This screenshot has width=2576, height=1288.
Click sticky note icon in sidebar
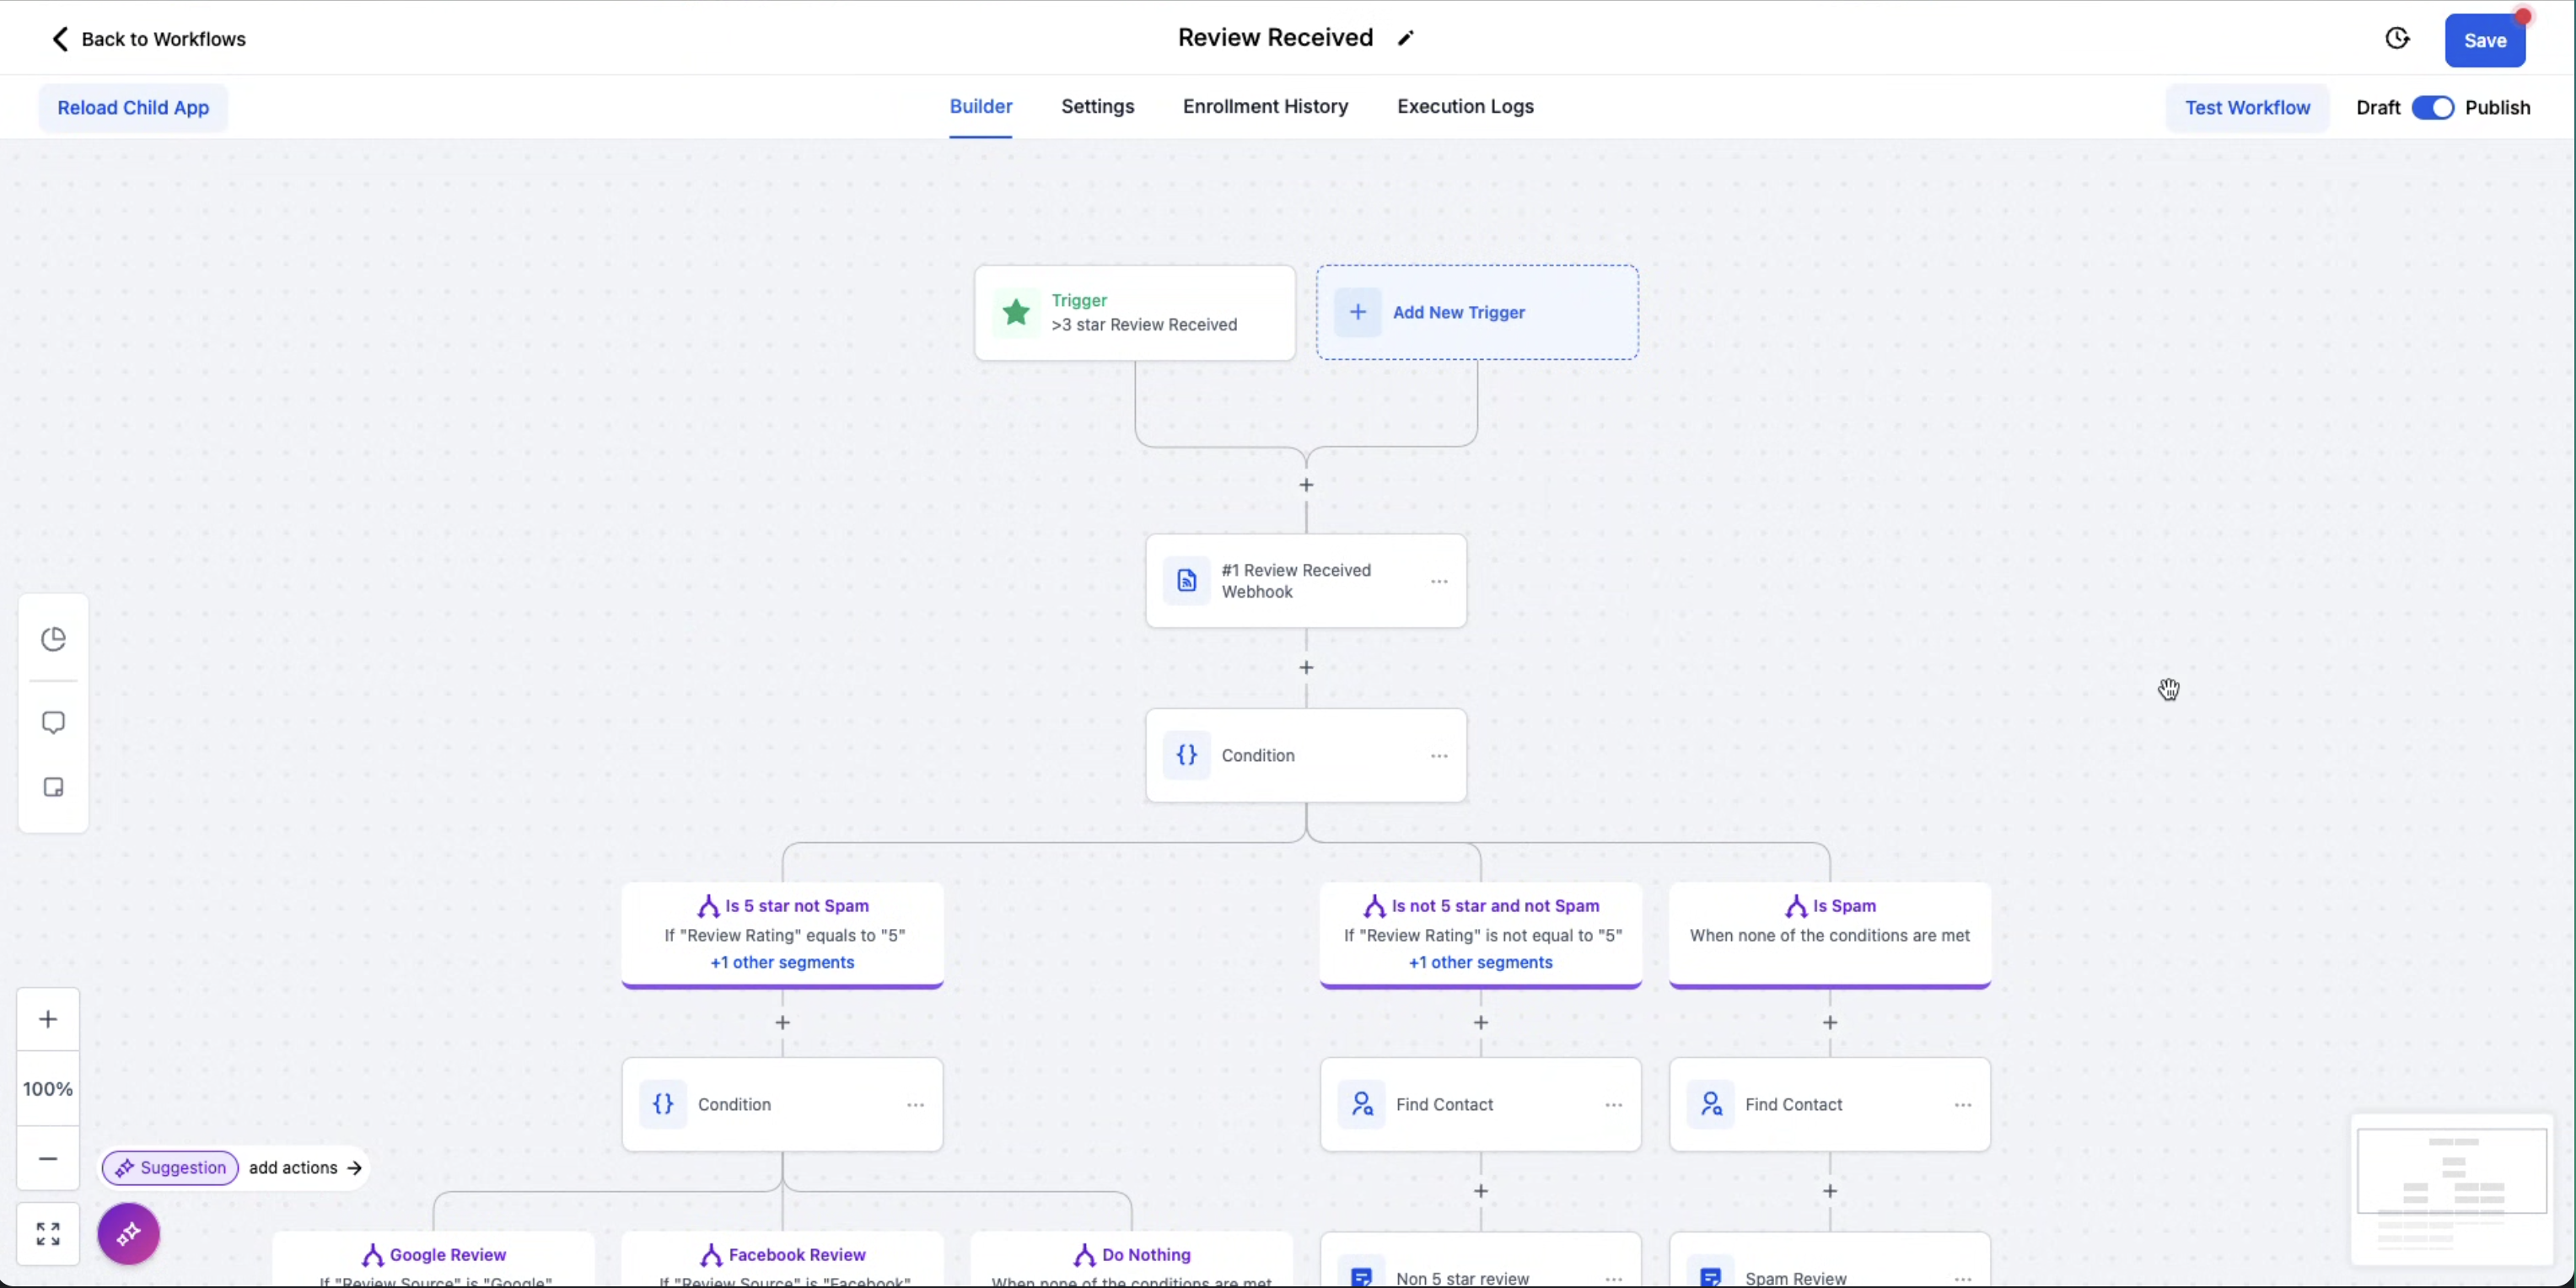pos(54,788)
